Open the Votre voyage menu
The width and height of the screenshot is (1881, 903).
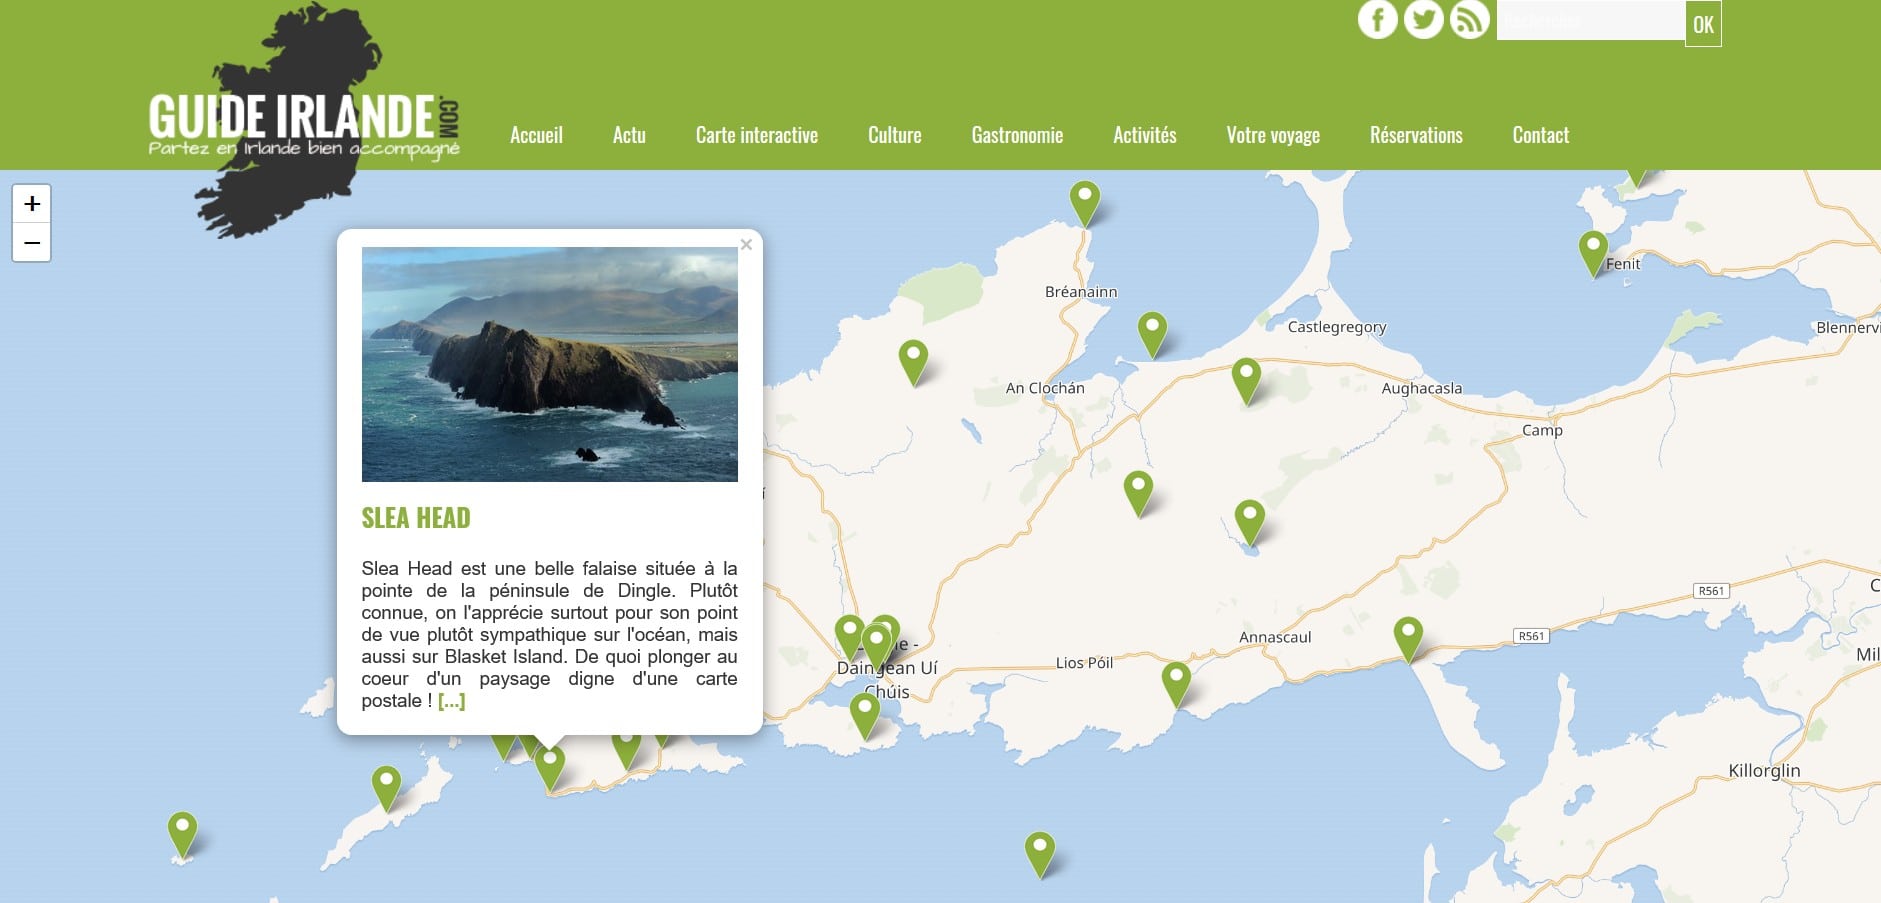click(x=1272, y=136)
